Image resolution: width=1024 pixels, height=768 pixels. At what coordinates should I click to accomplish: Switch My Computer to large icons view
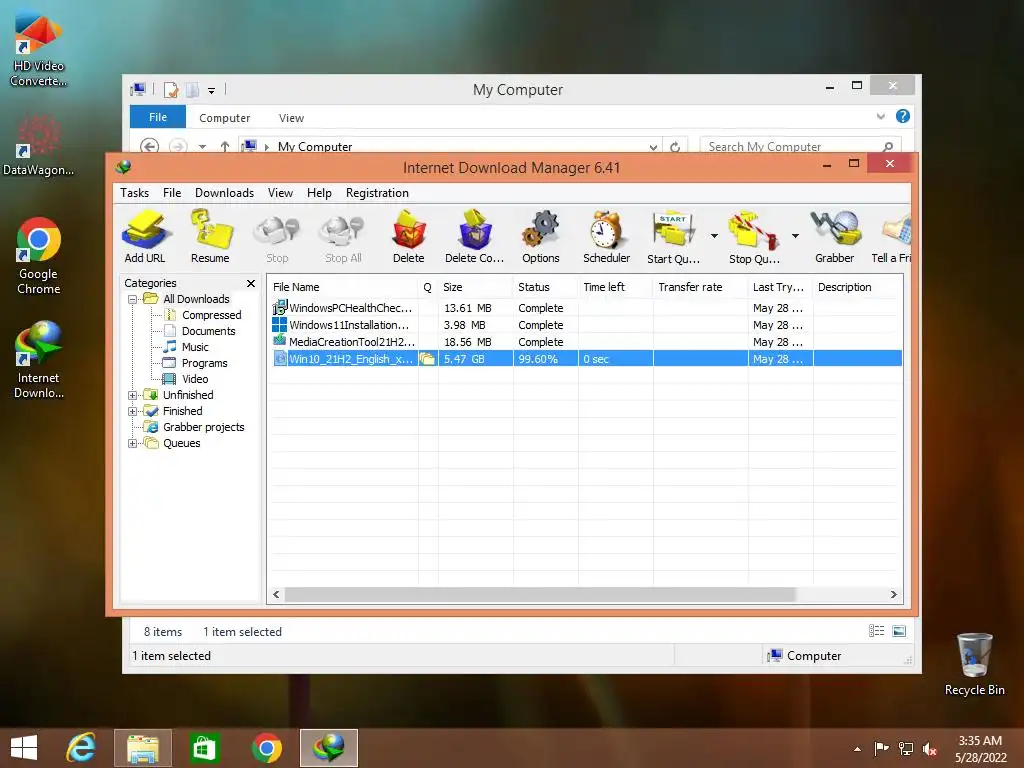(x=899, y=630)
